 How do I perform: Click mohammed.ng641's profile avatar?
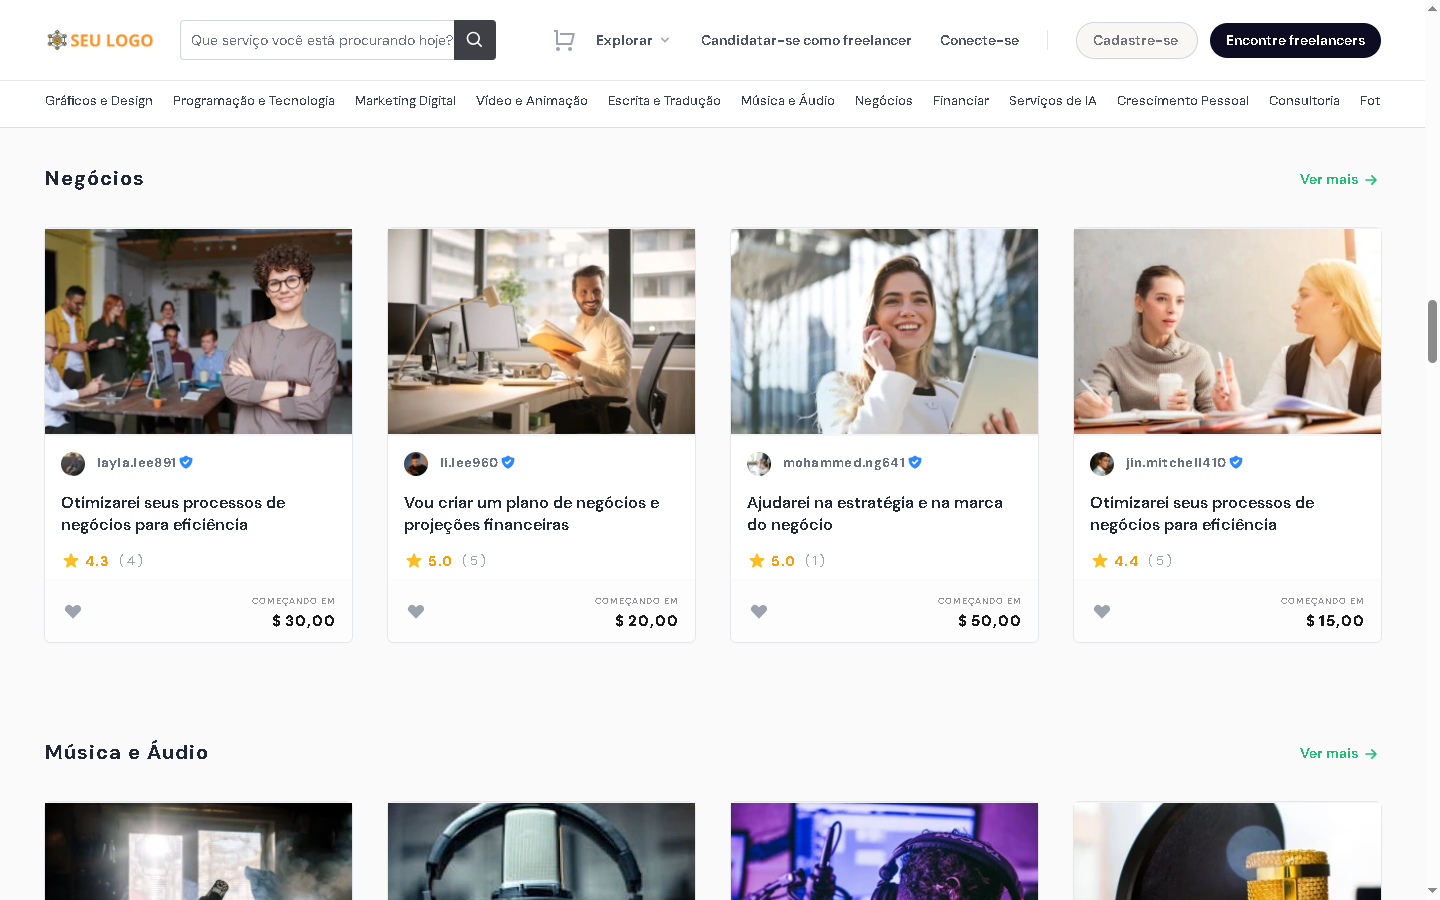coord(759,463)
